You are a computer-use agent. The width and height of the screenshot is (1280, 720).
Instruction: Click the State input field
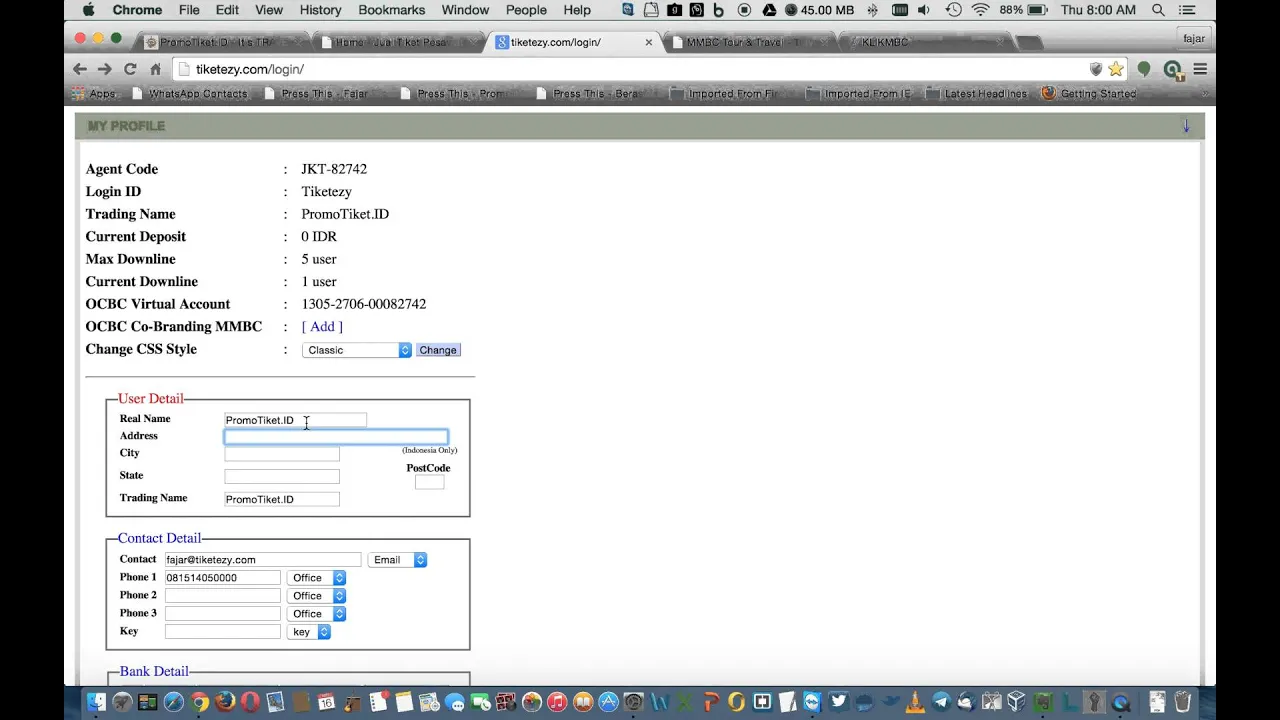tap(282, 477)
